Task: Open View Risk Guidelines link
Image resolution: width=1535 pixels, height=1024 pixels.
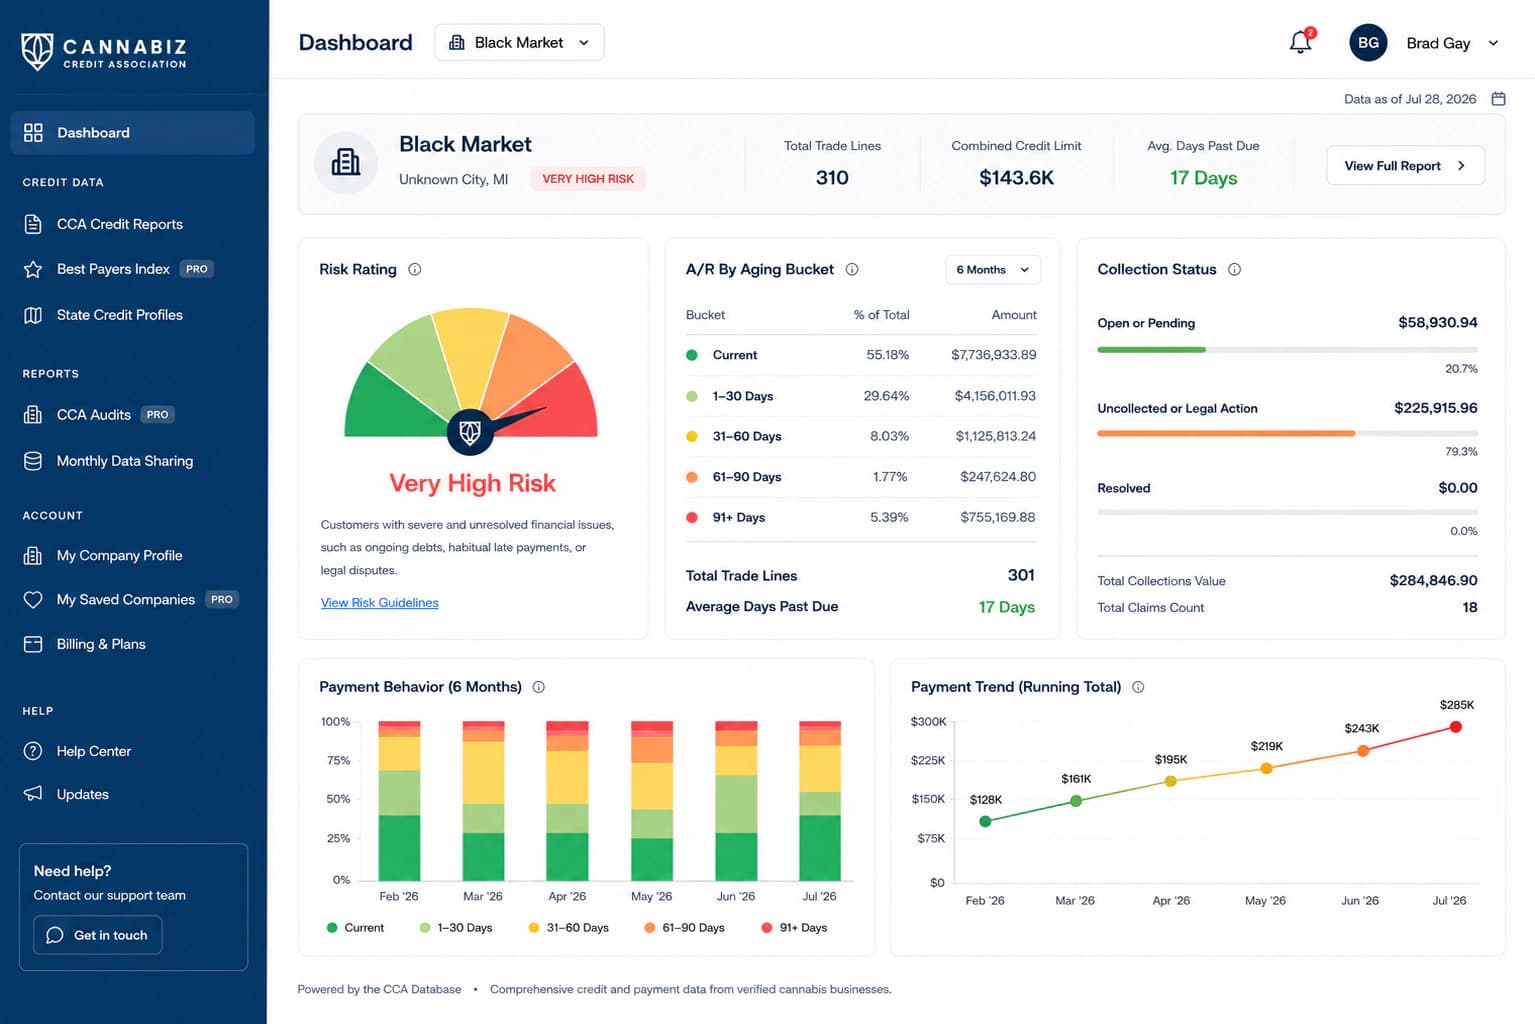Action: pyautogui.click(x=379, y=603)
